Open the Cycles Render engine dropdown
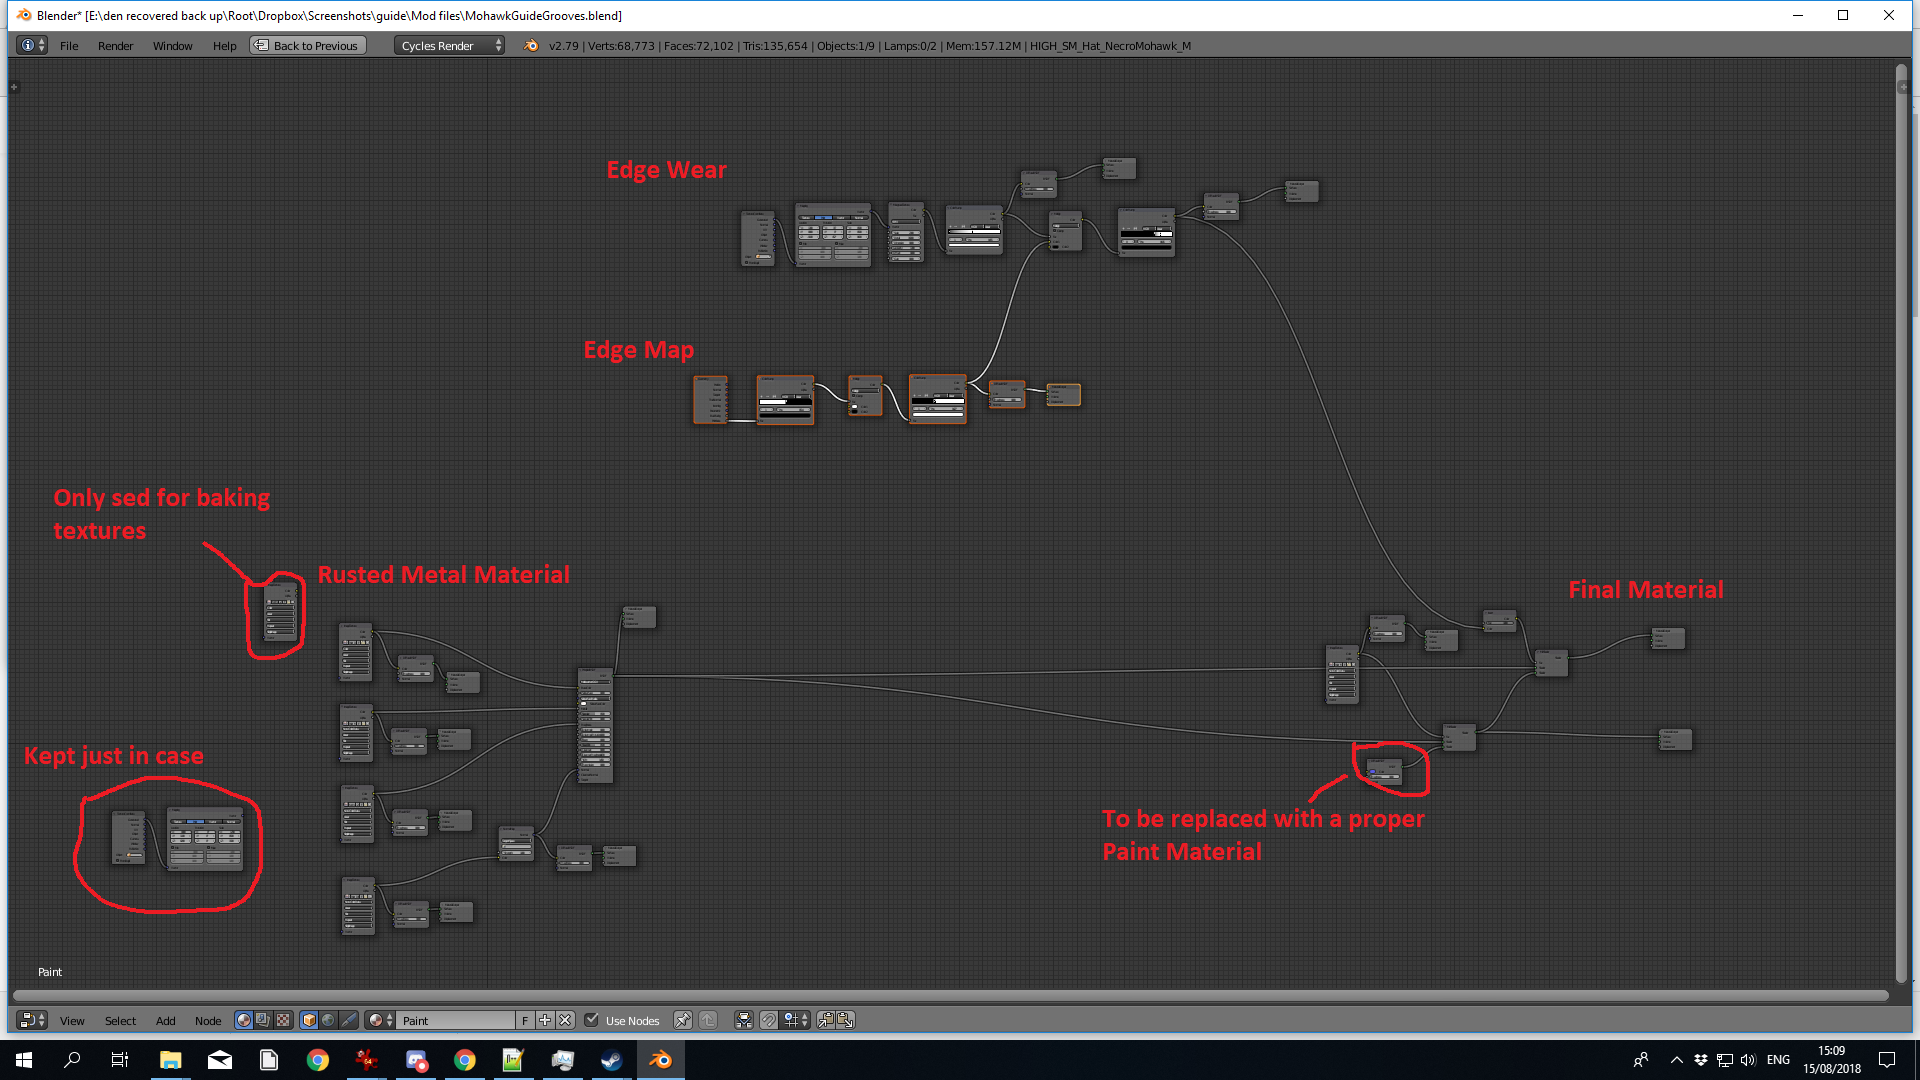The image size is (1920, 1080). click(x=450, y=46)
